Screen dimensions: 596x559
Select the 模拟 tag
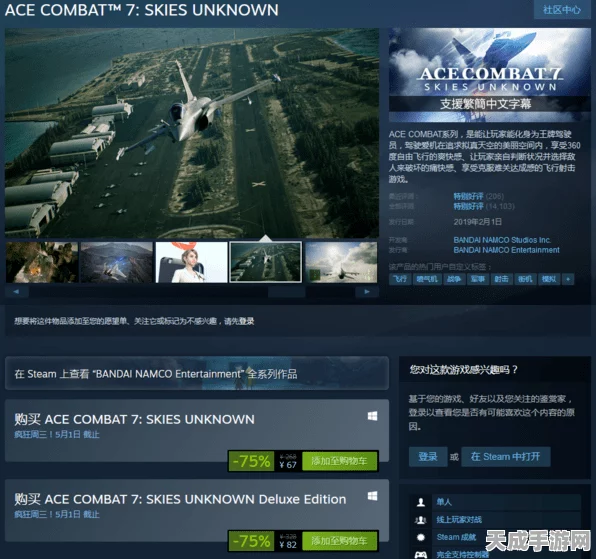[549, 279]
